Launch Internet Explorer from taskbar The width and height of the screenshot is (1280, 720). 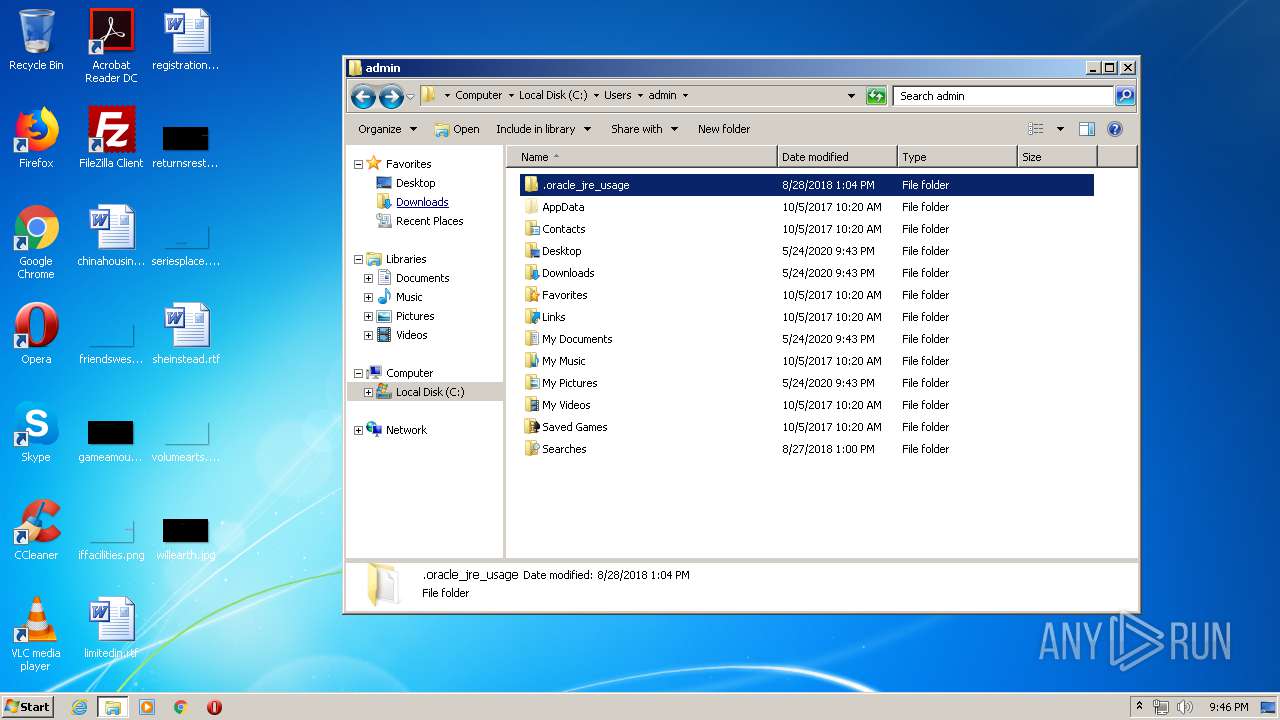[x=80, y=707]
